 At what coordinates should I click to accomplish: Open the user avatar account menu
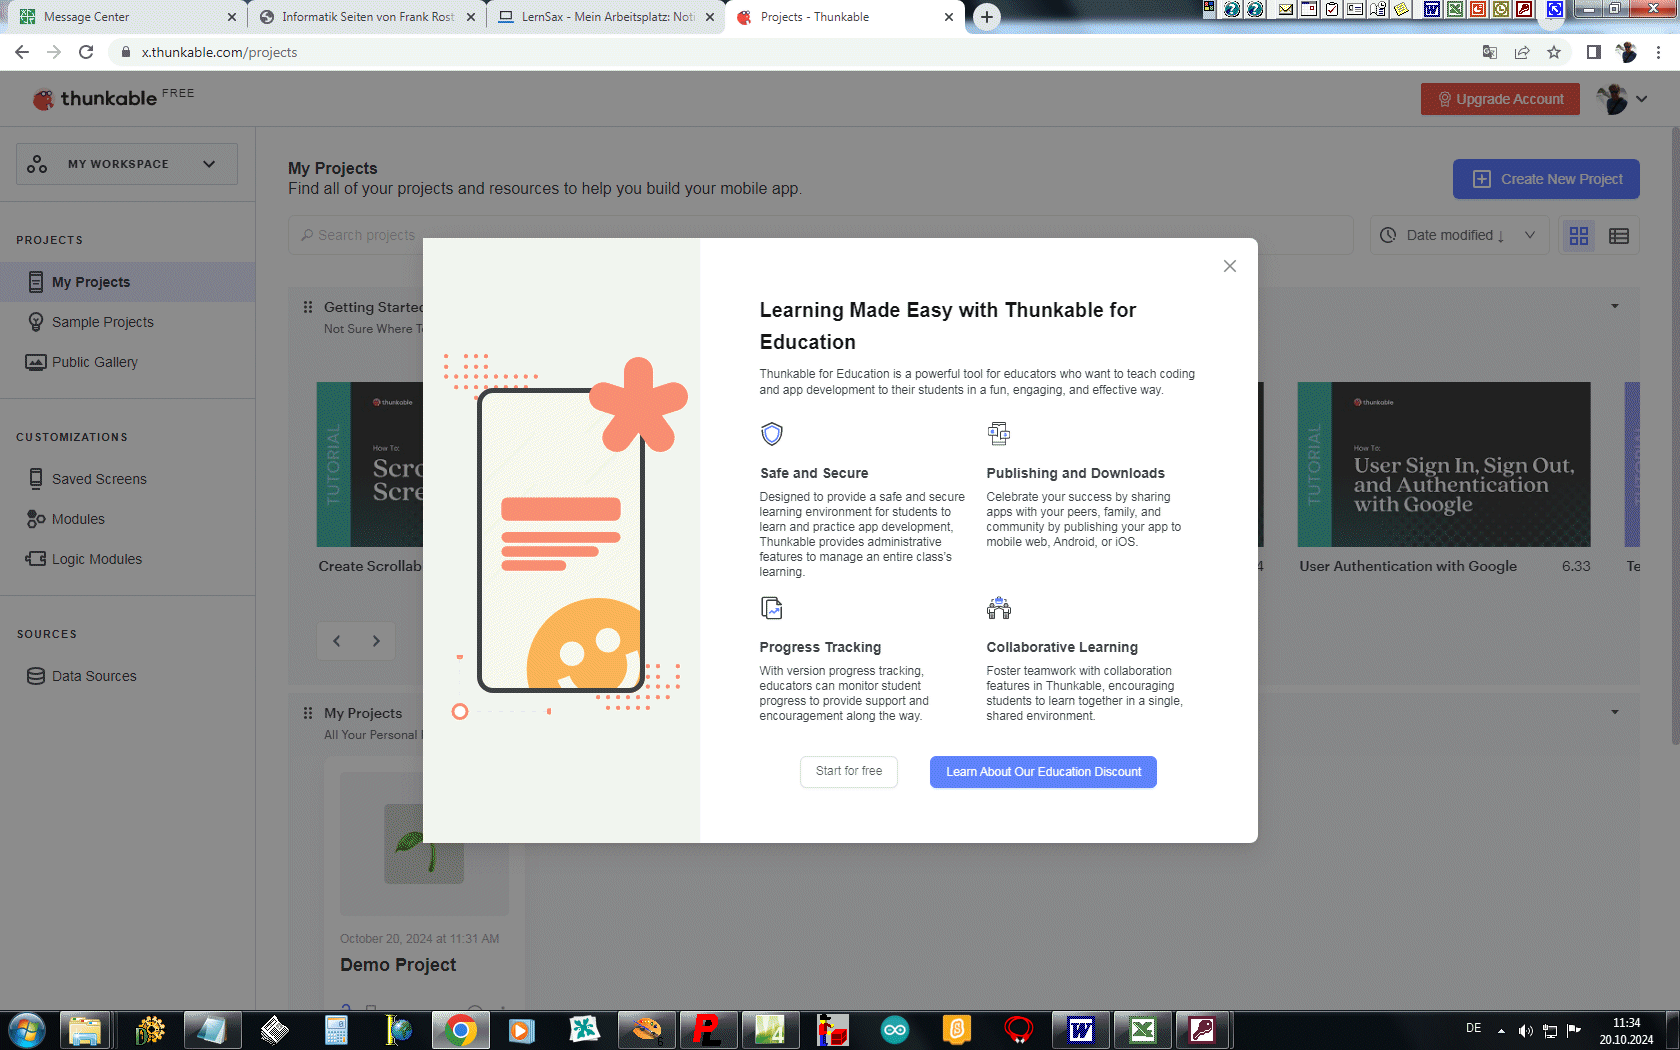click(x=1621, y=99)
